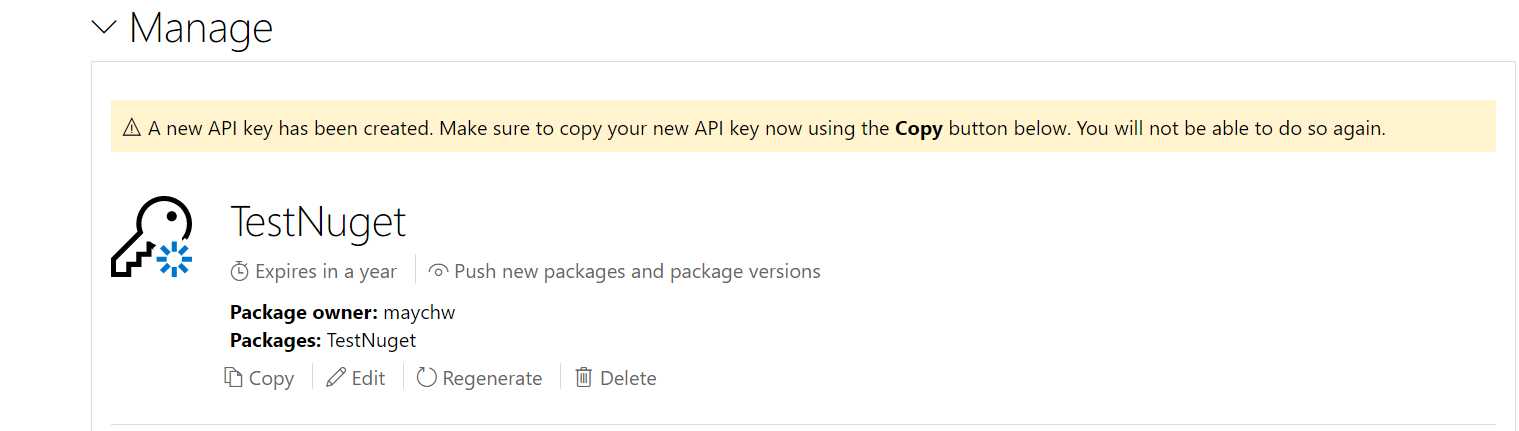Click the warning triangle icon in banner
Screen dimensions: 1519x431
pos(132,128)
